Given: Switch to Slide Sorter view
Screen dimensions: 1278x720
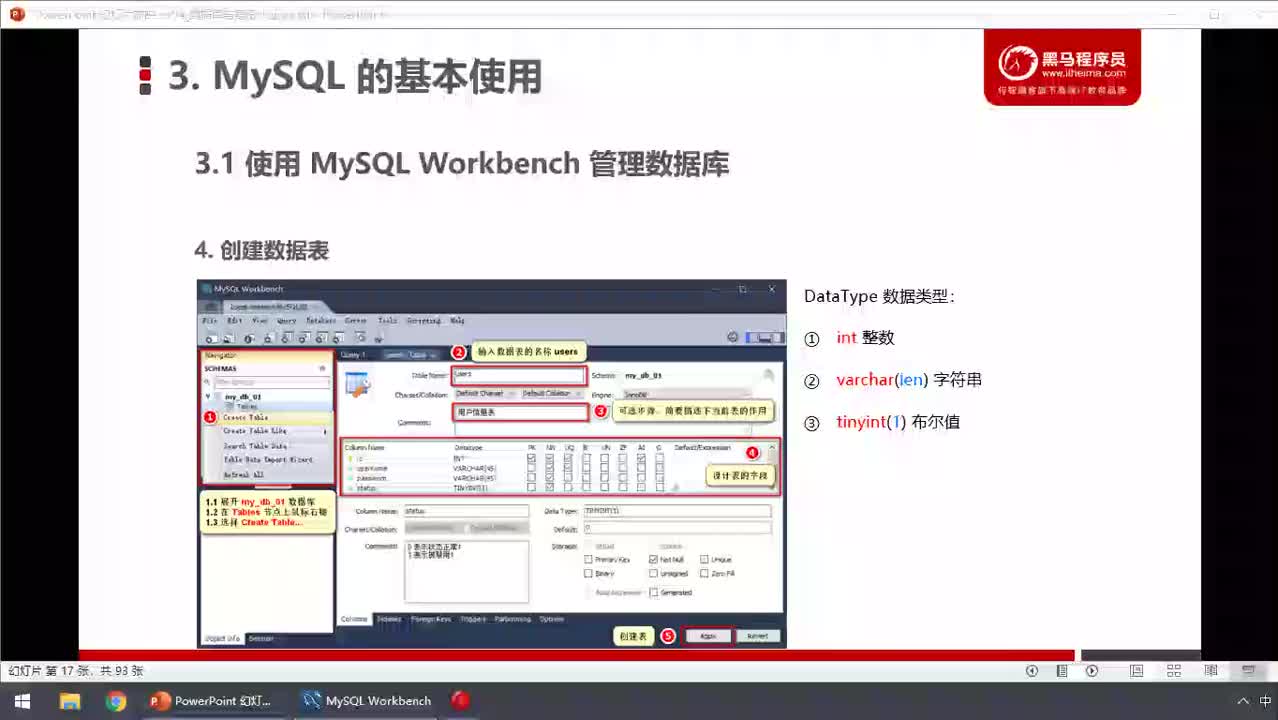Looking at the screenshot, I should 1174,671.
